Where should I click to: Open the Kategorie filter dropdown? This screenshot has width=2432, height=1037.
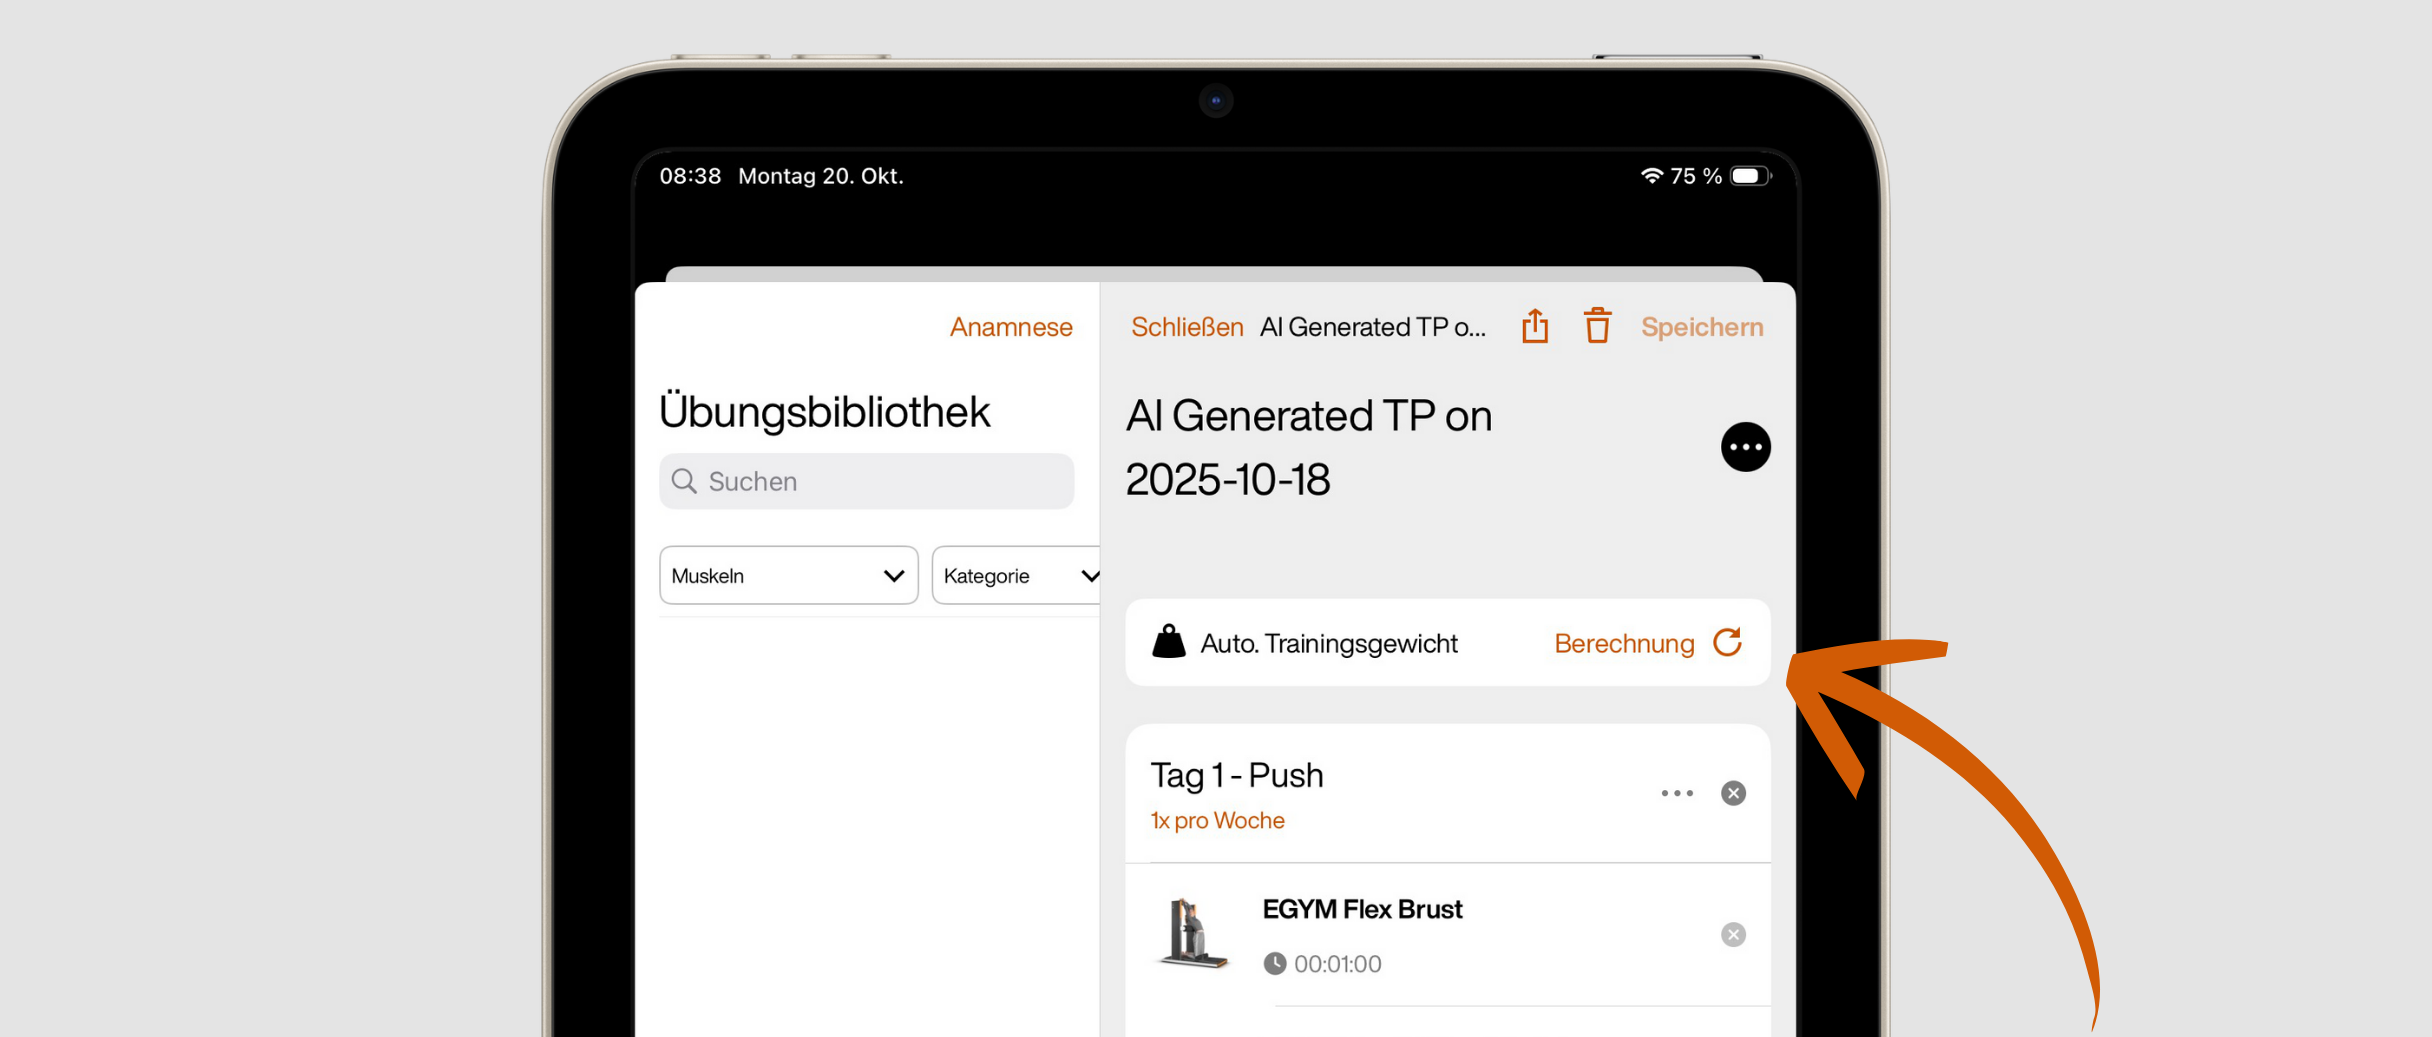point(1016,575)
